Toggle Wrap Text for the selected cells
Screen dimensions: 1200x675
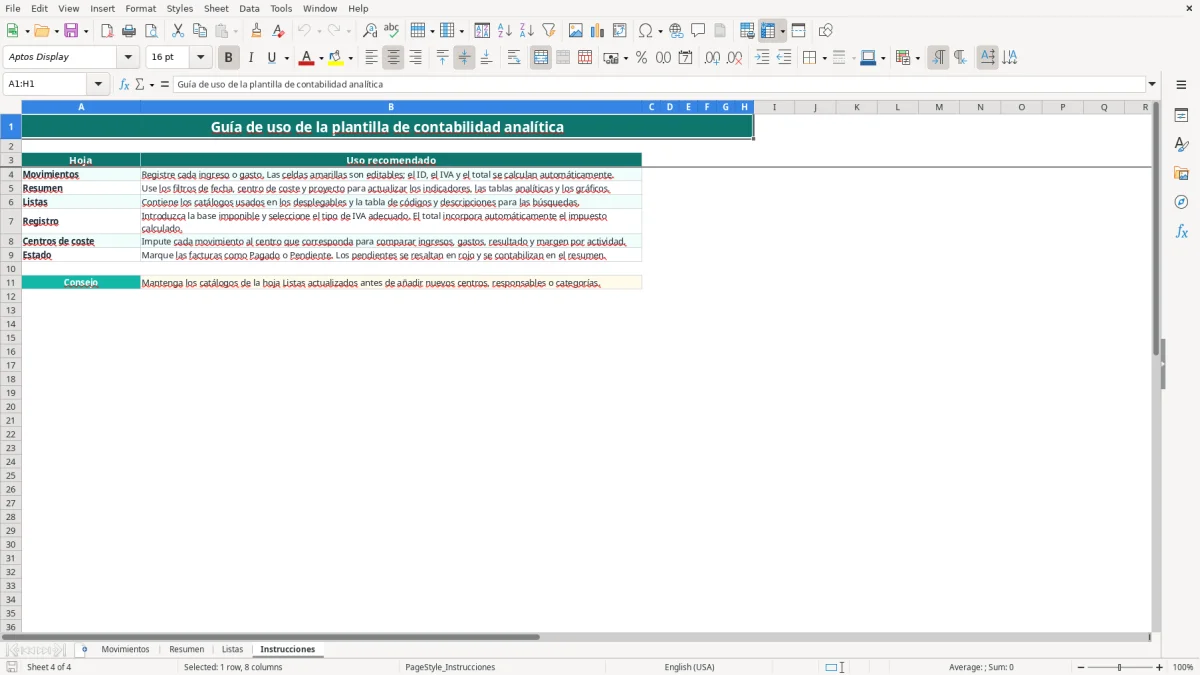pos(514,58)
